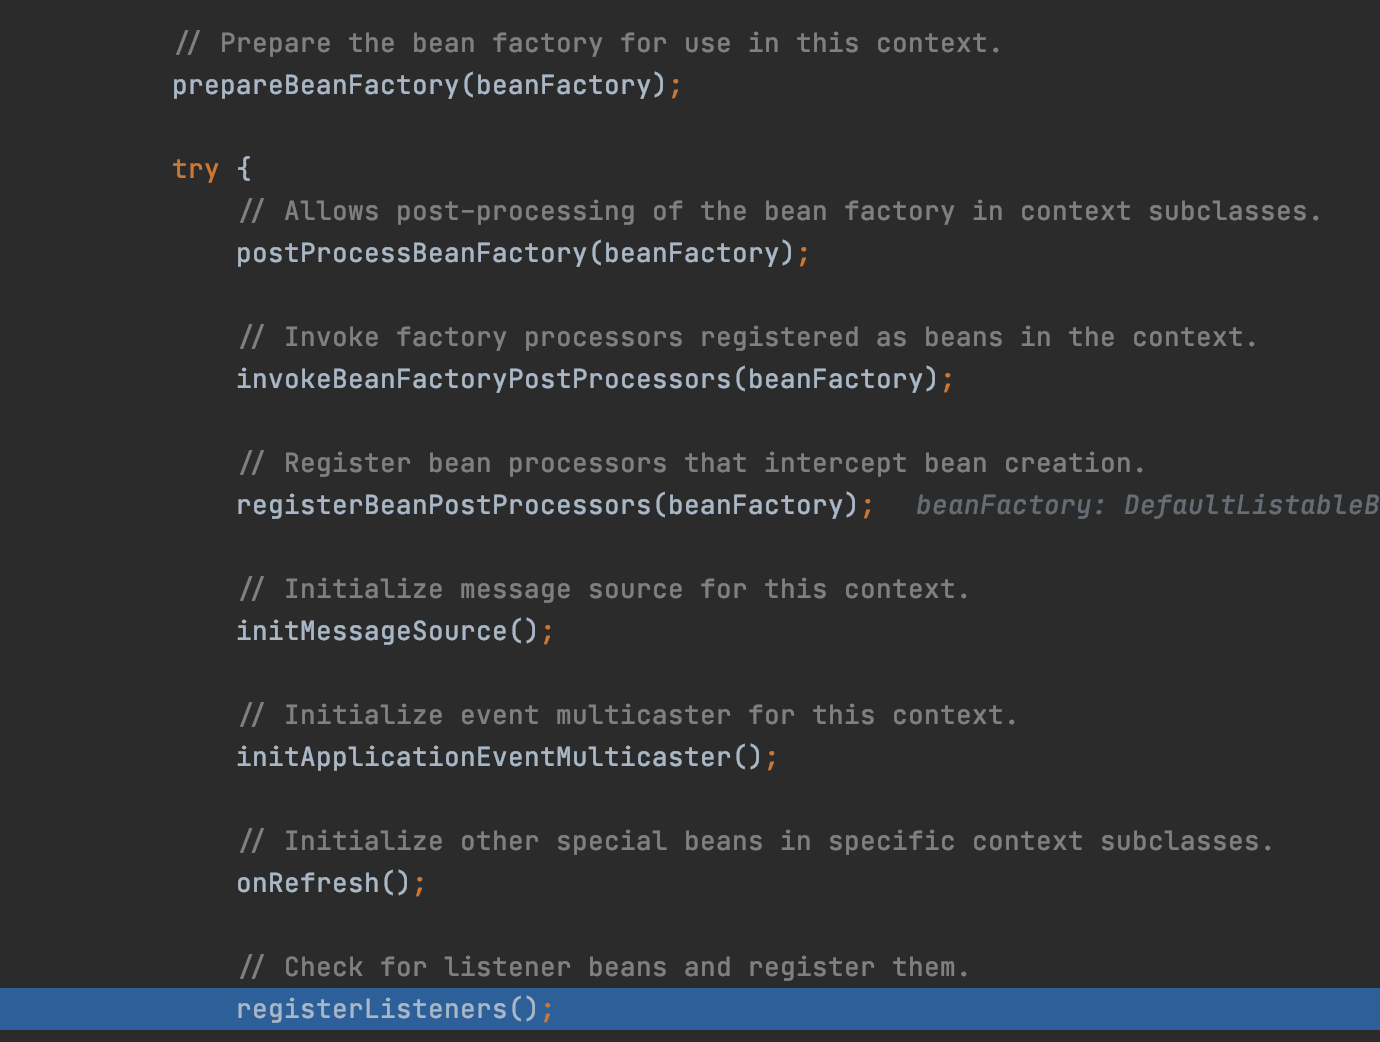Click the comment "Prepare the bean factory"
The width and height of the screenshot is (1380, 1042).
[x=411, y=44]
